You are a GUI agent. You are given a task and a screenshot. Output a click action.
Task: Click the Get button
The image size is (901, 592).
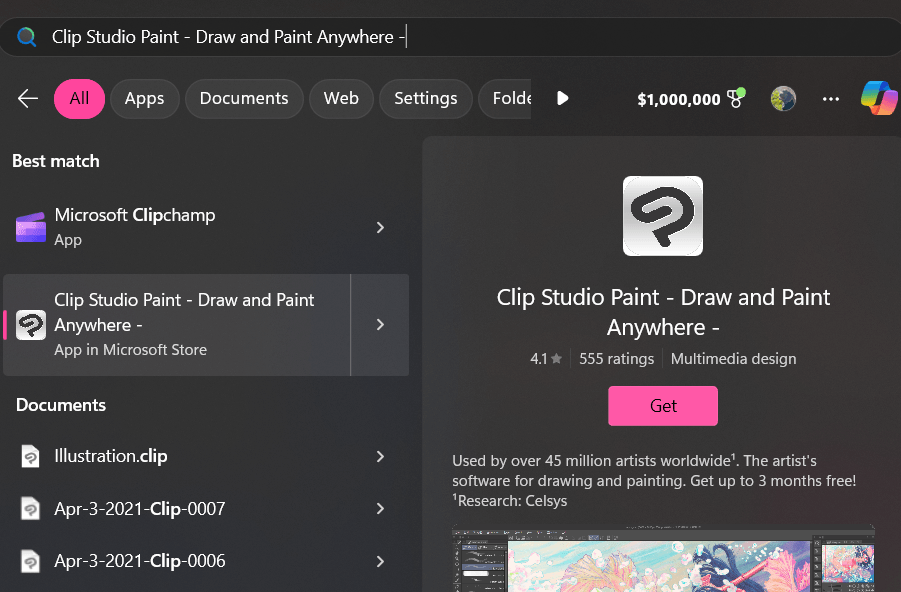click(x=663, y=406)
